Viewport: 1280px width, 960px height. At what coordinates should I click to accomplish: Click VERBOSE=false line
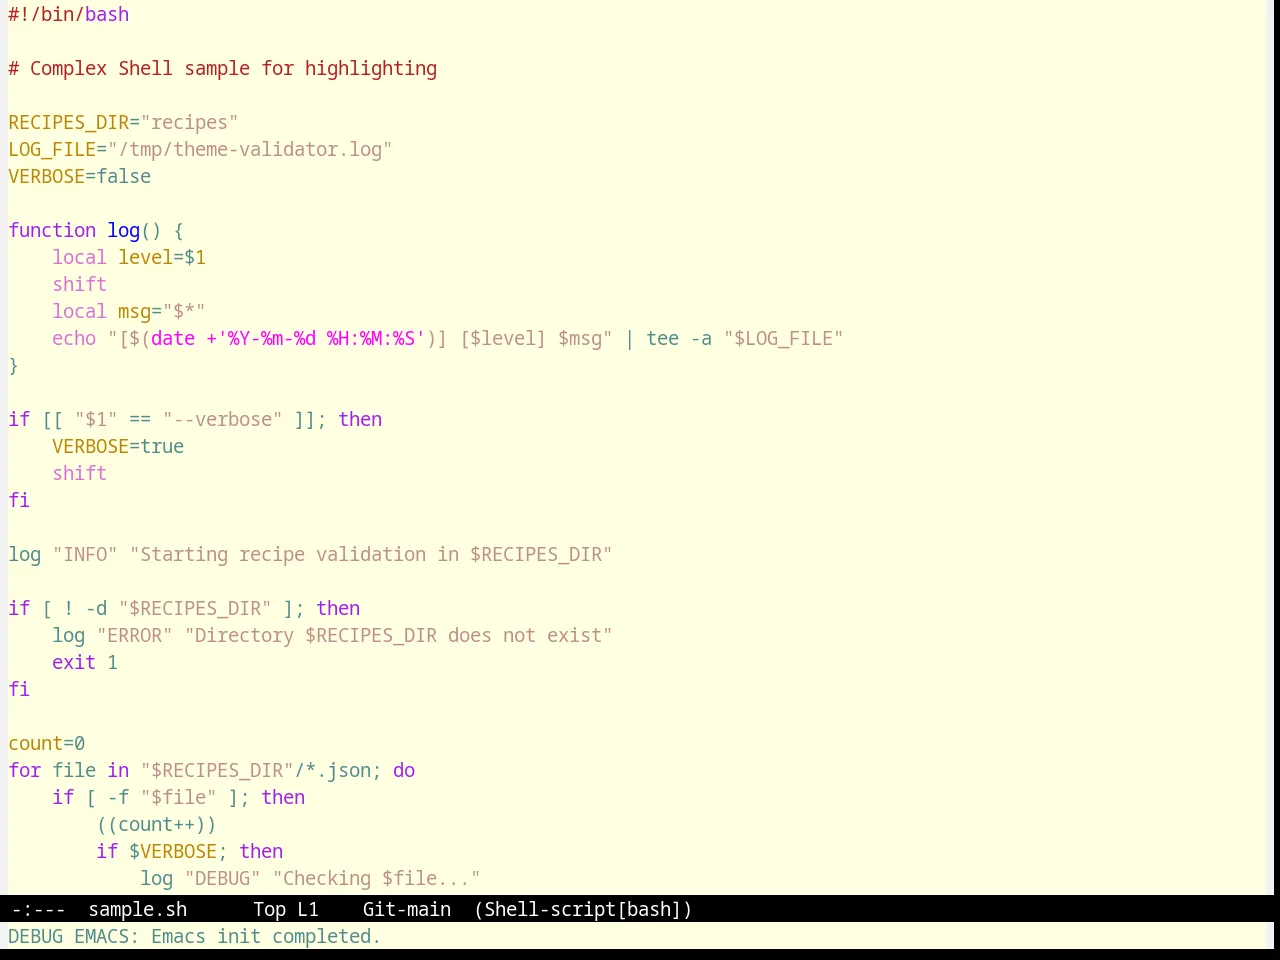80,176
